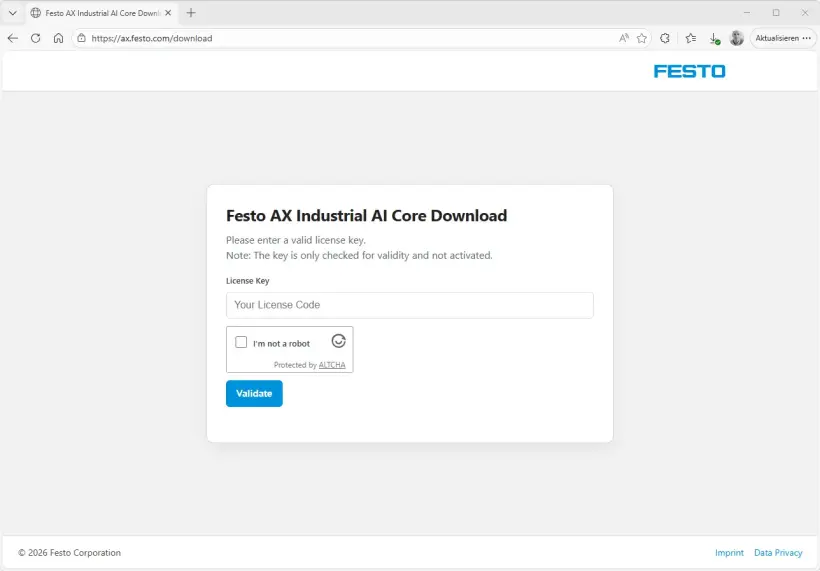Image resolution: width=820 pixels, height=571 pixels.
Task: View site security lock information
Action: click(x=82, y=38)
